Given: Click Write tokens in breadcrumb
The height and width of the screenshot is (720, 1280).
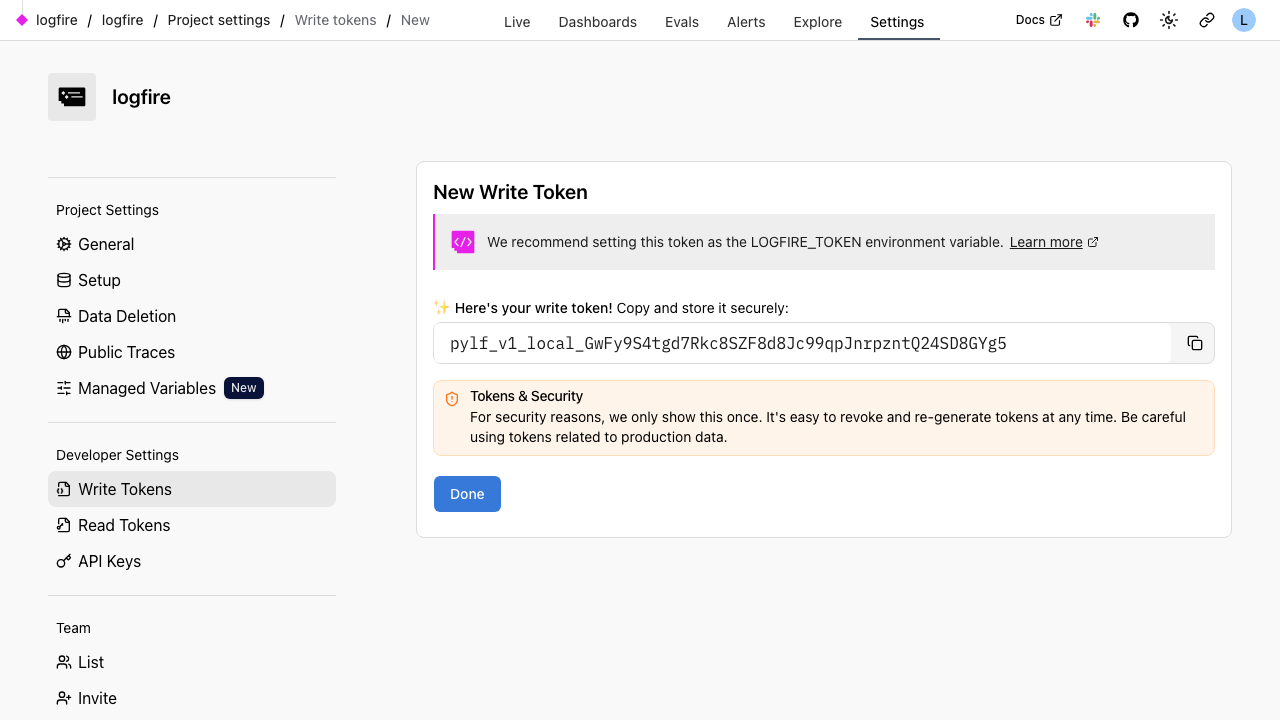Looking at the screenshot, I should point(335,20).
